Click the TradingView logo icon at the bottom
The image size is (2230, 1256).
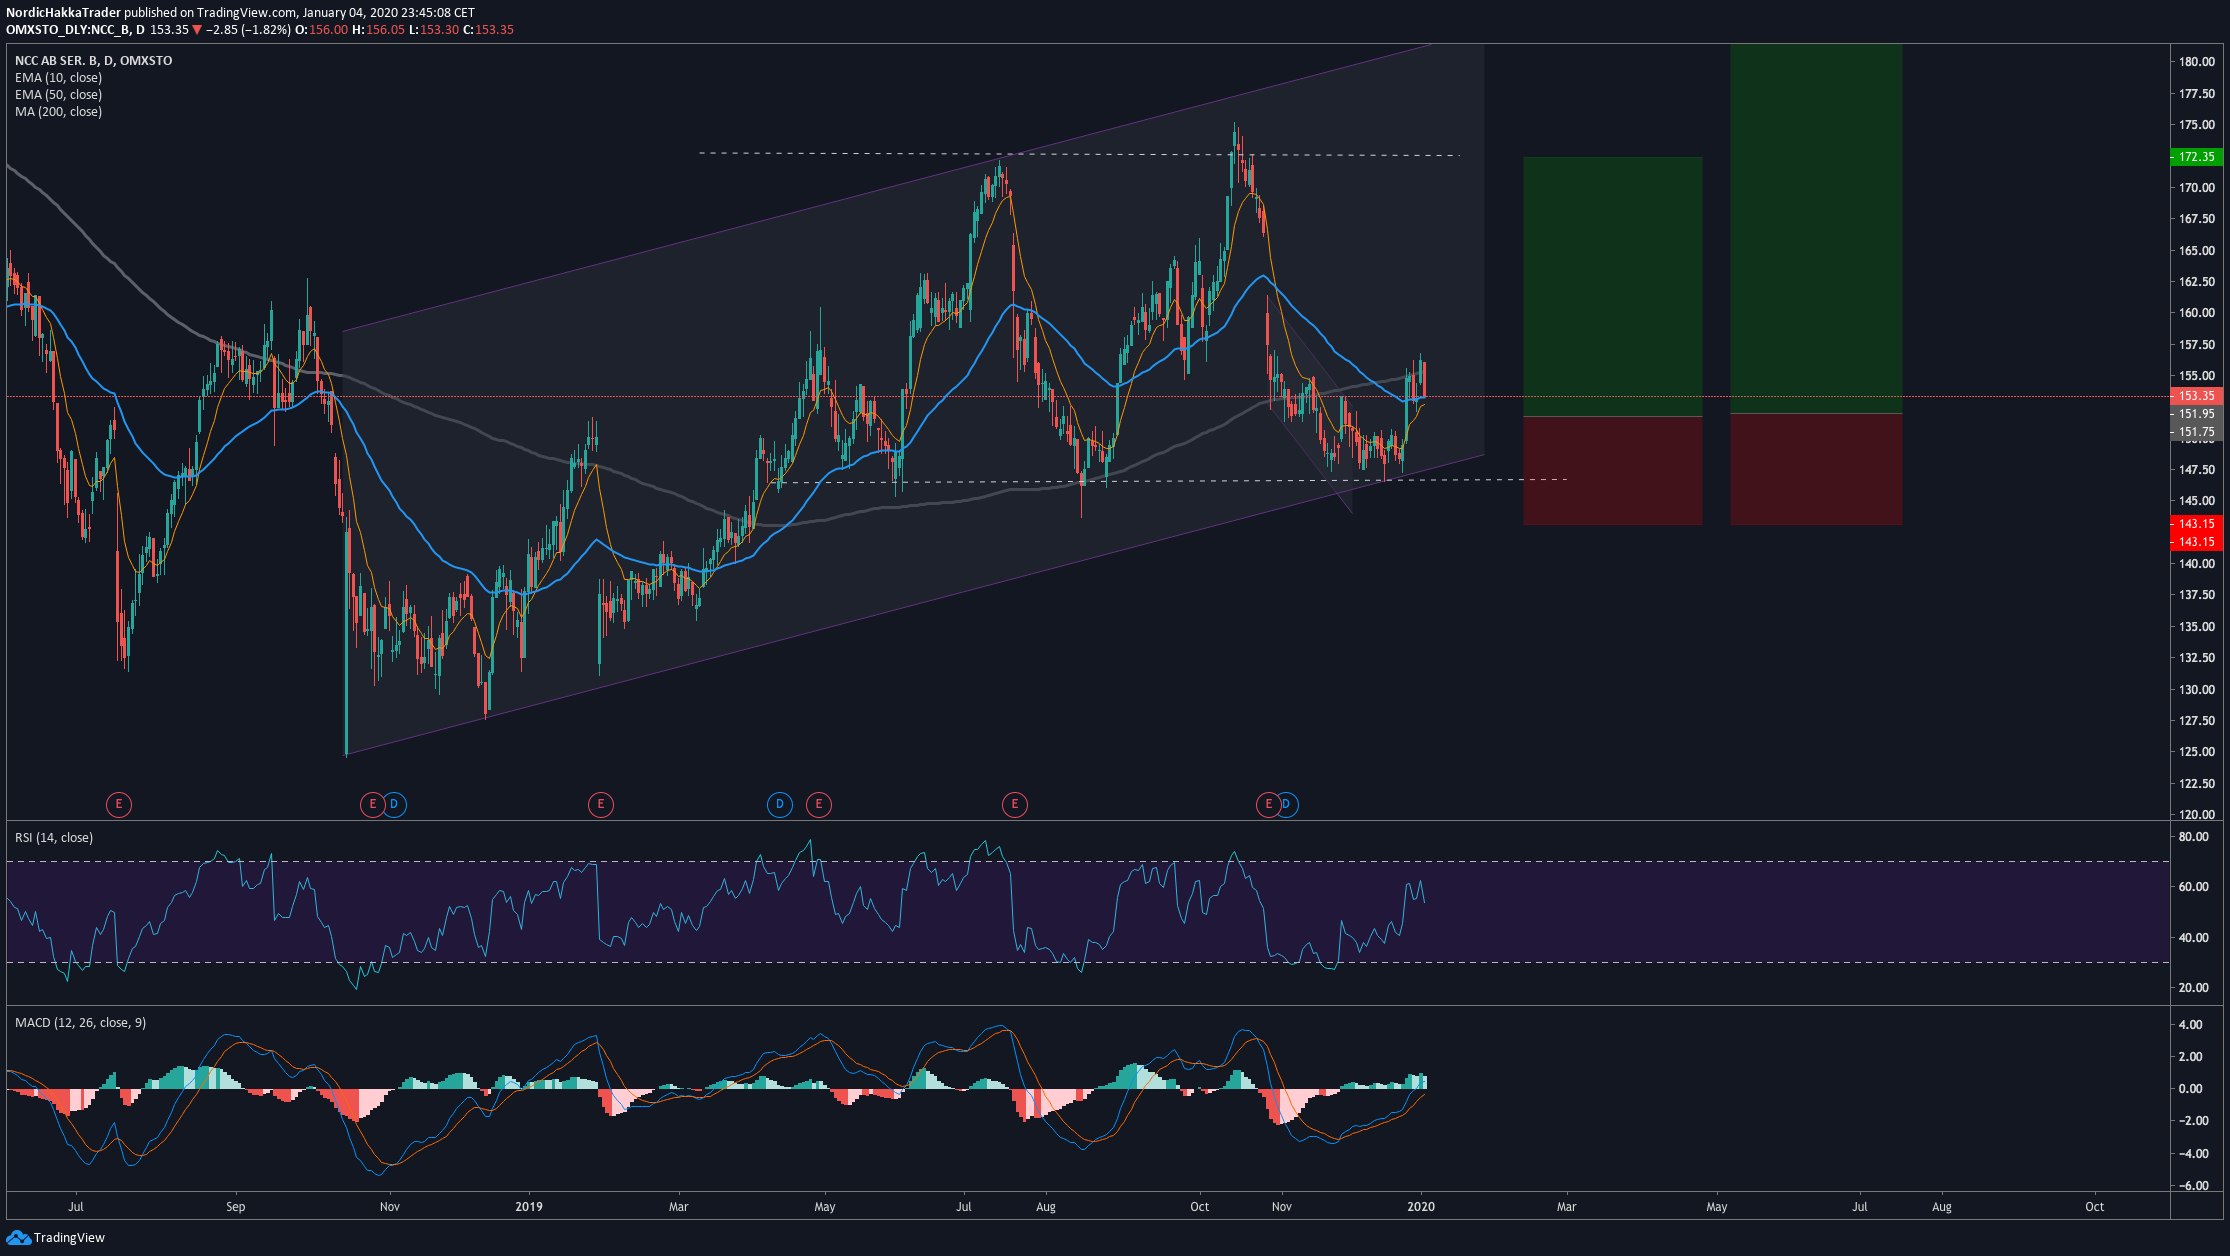coord(18,1238)
